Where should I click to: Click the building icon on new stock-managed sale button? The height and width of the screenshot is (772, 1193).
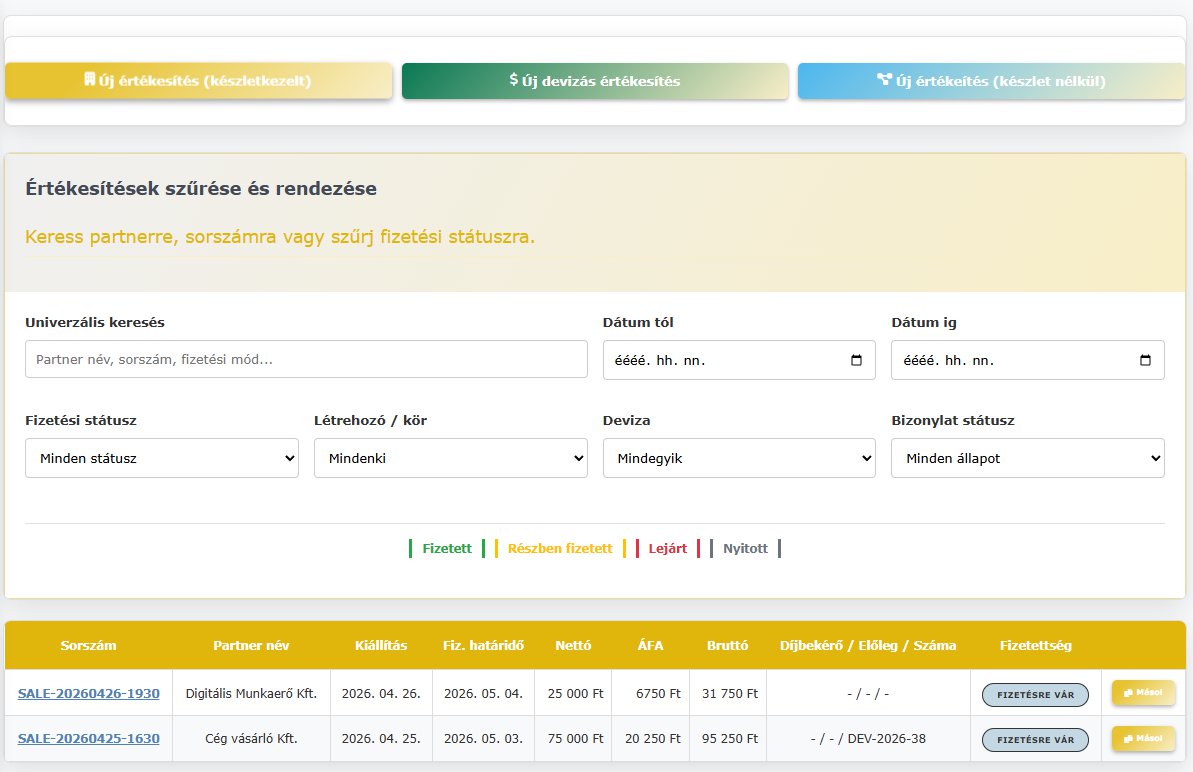[x=89, y=80]
